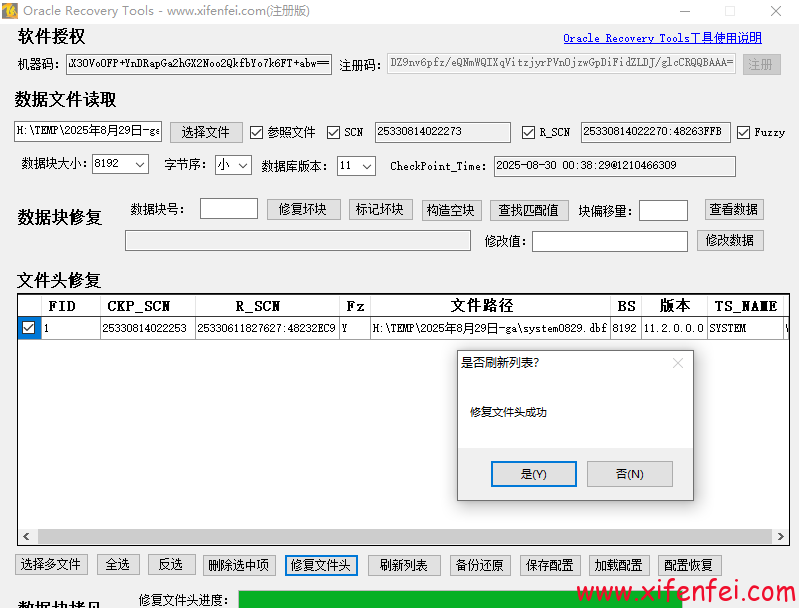Focus the 机器码 input field
This screenshot has width=799, height=608.
(x=199, y=64)
